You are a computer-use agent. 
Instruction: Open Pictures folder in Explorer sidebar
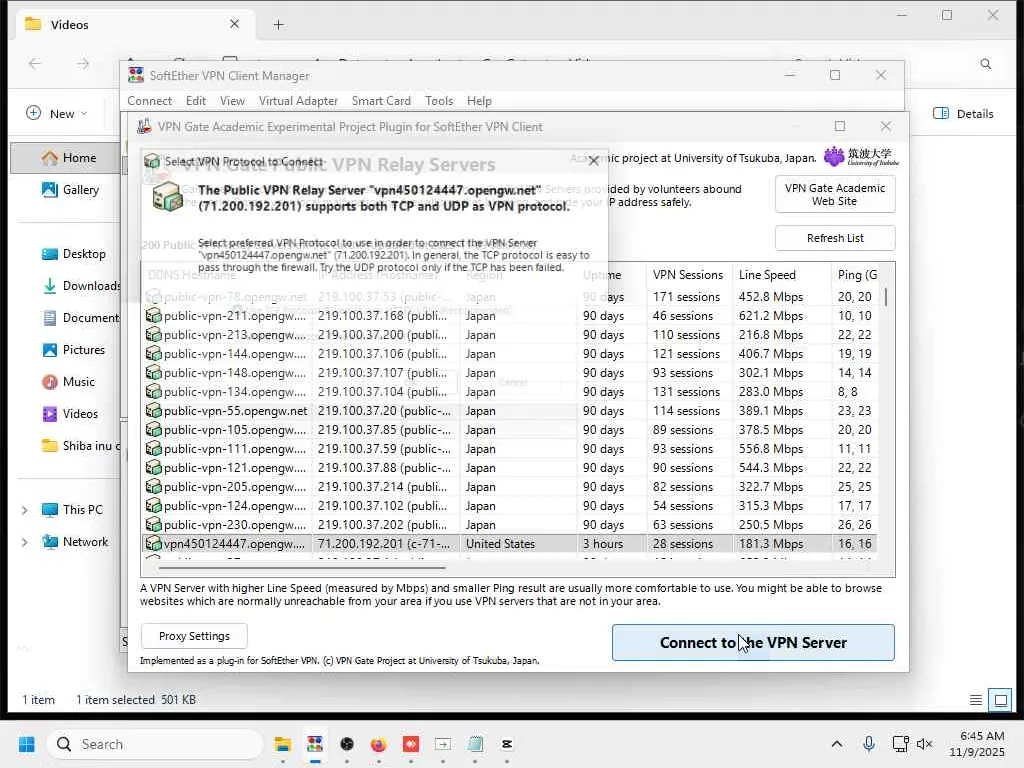point(72,349)
